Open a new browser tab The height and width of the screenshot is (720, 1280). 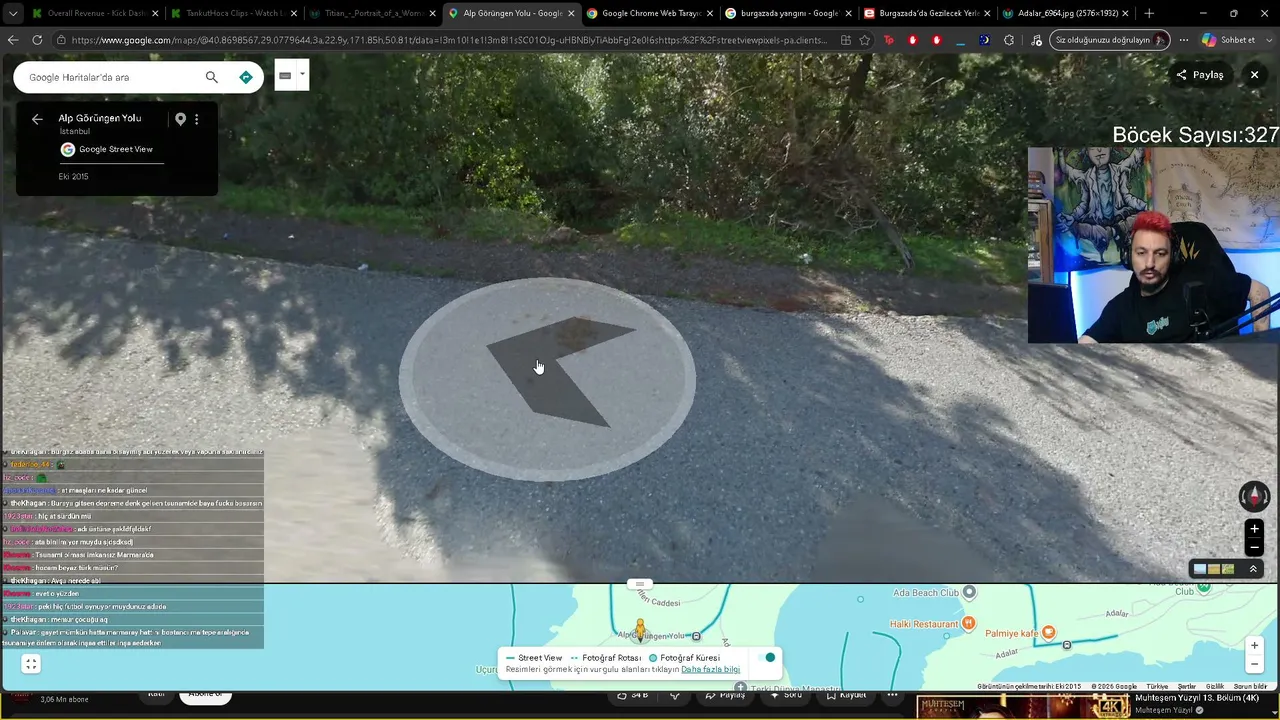point(1148,14)
